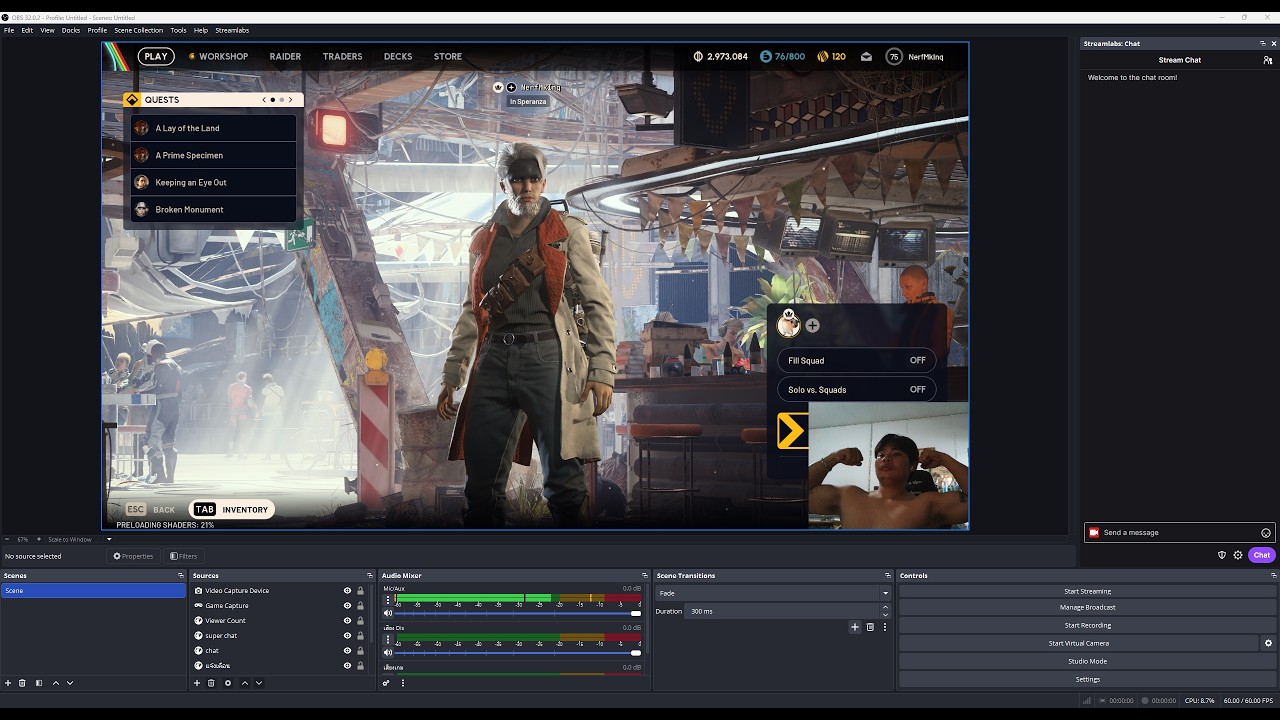Mute the second audio channel speaker icon

(x=388, y=652)
